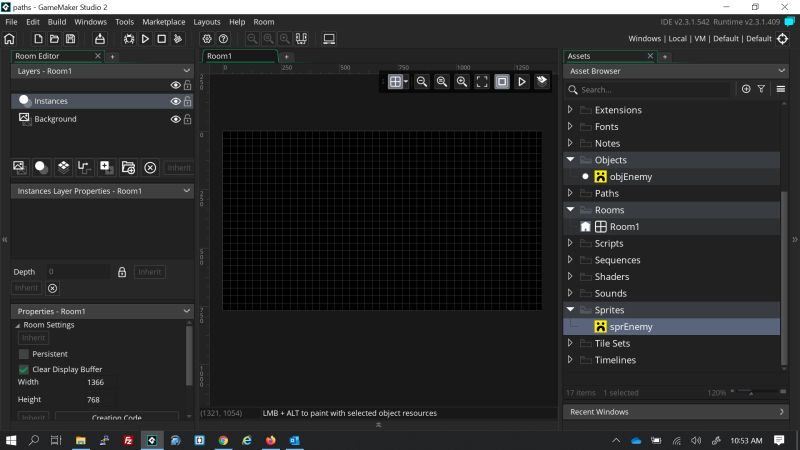Create a new tile layer
The width and height of the screenshot is (800, 450).
tap(63, 167)
